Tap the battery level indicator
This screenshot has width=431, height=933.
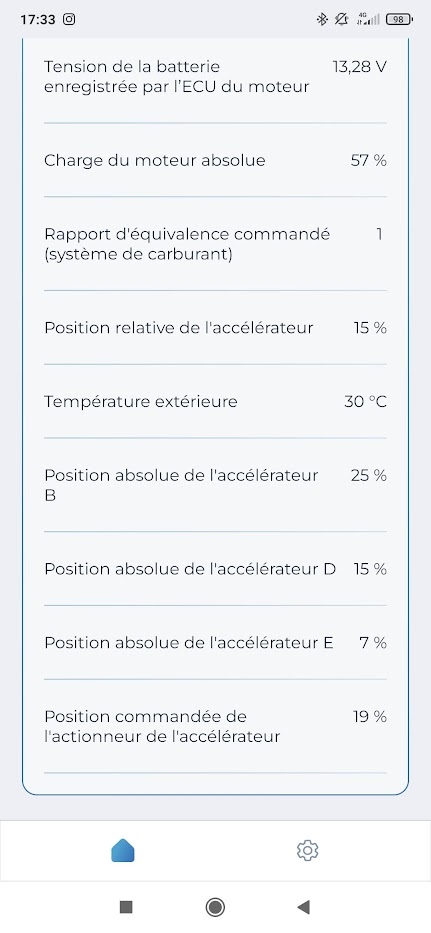(399, 19)
